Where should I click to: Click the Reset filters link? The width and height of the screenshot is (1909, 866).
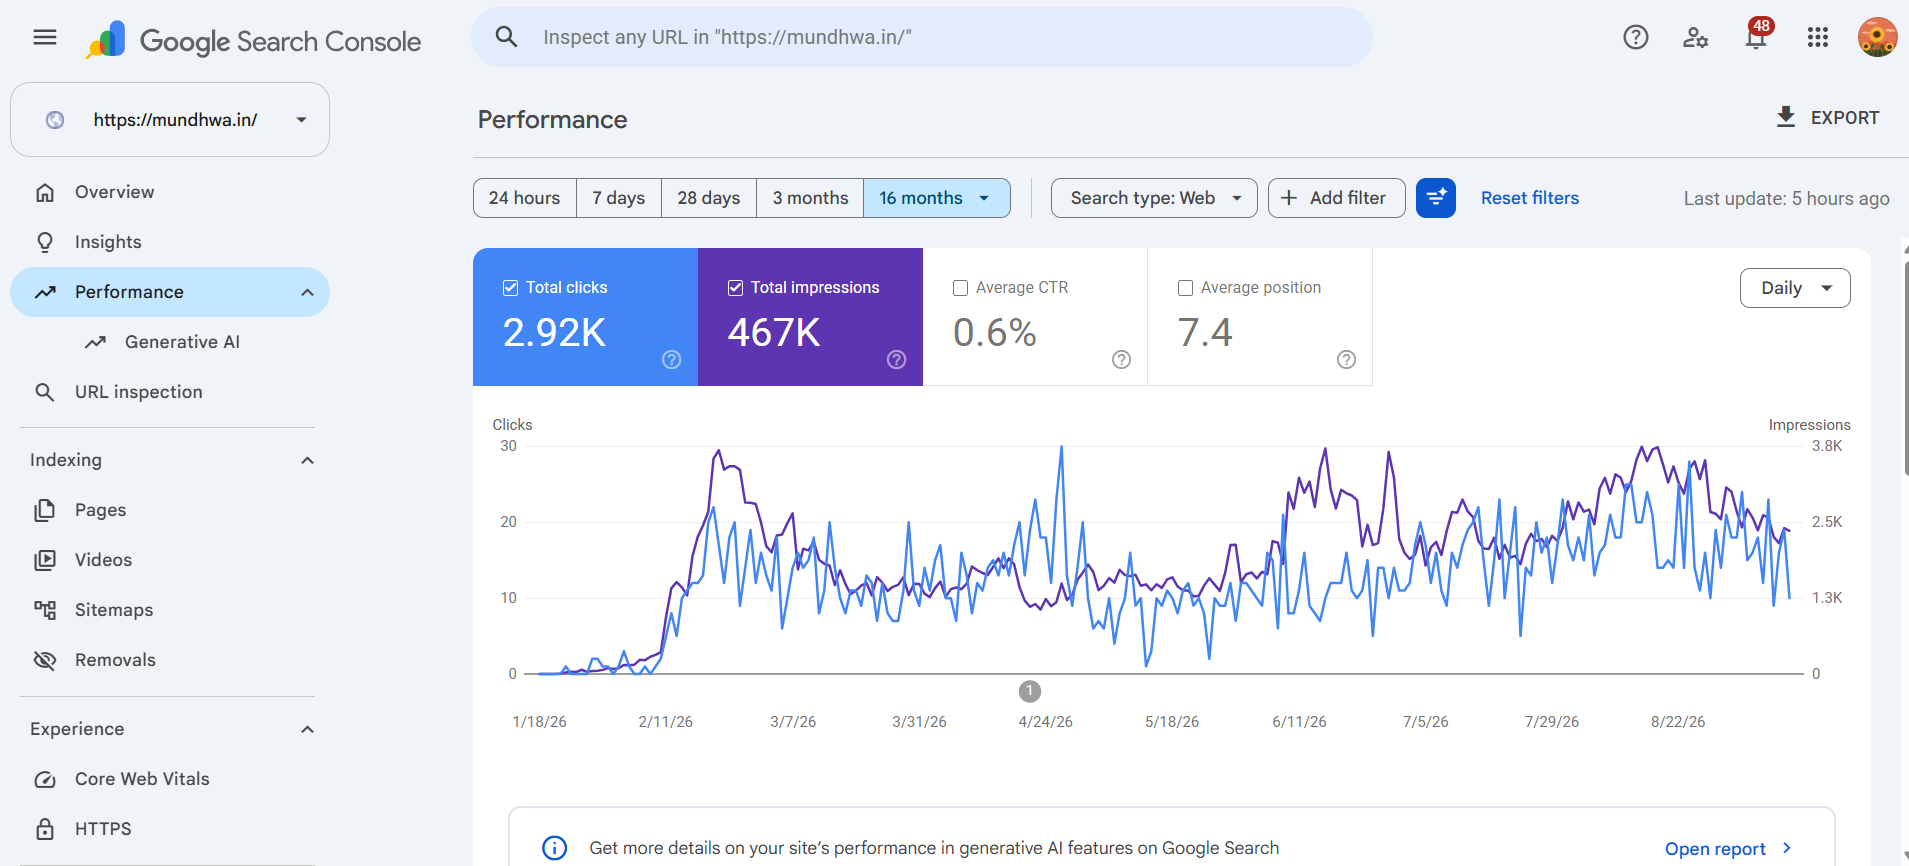click(x=1530, y=198)
